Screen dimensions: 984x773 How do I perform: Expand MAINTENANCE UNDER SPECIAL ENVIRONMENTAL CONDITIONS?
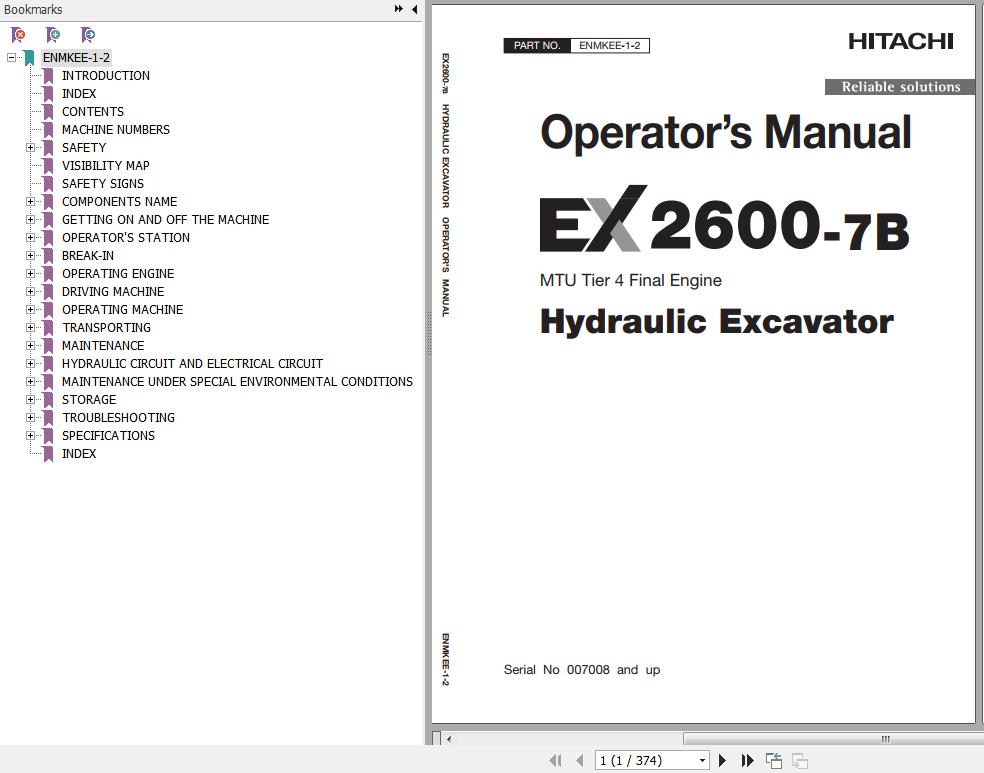coord(30,381)
